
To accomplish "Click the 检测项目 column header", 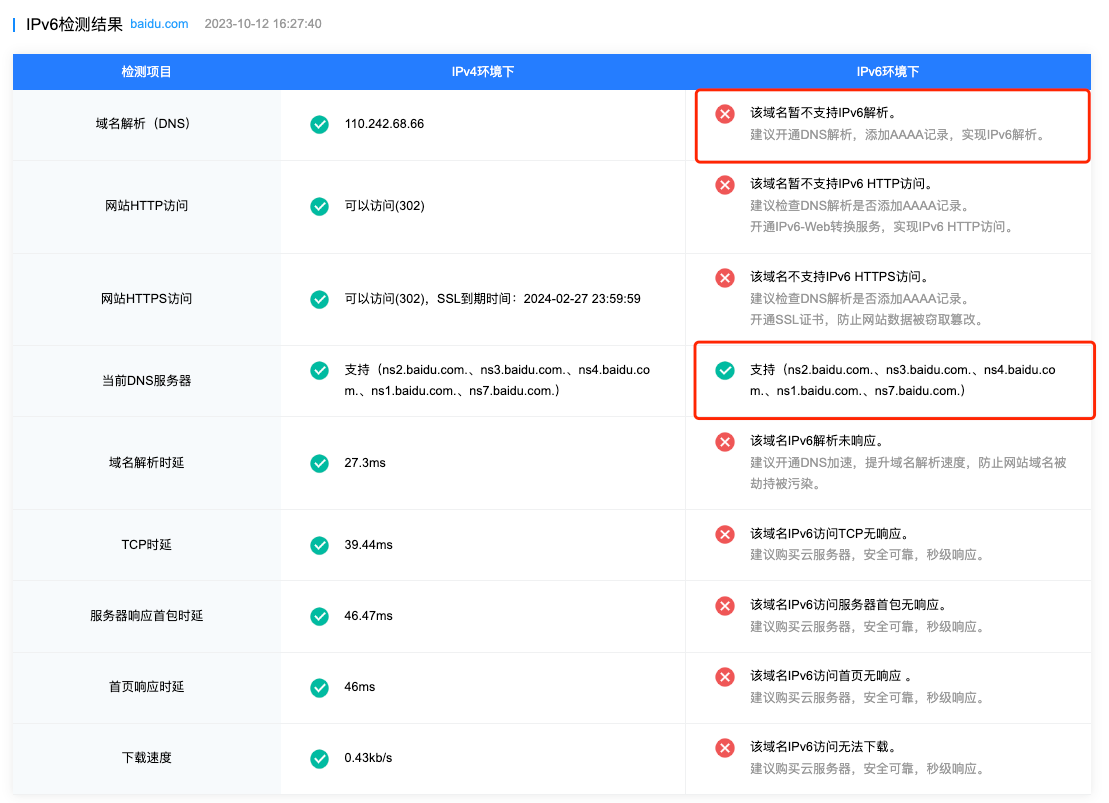I will [146, 72].
